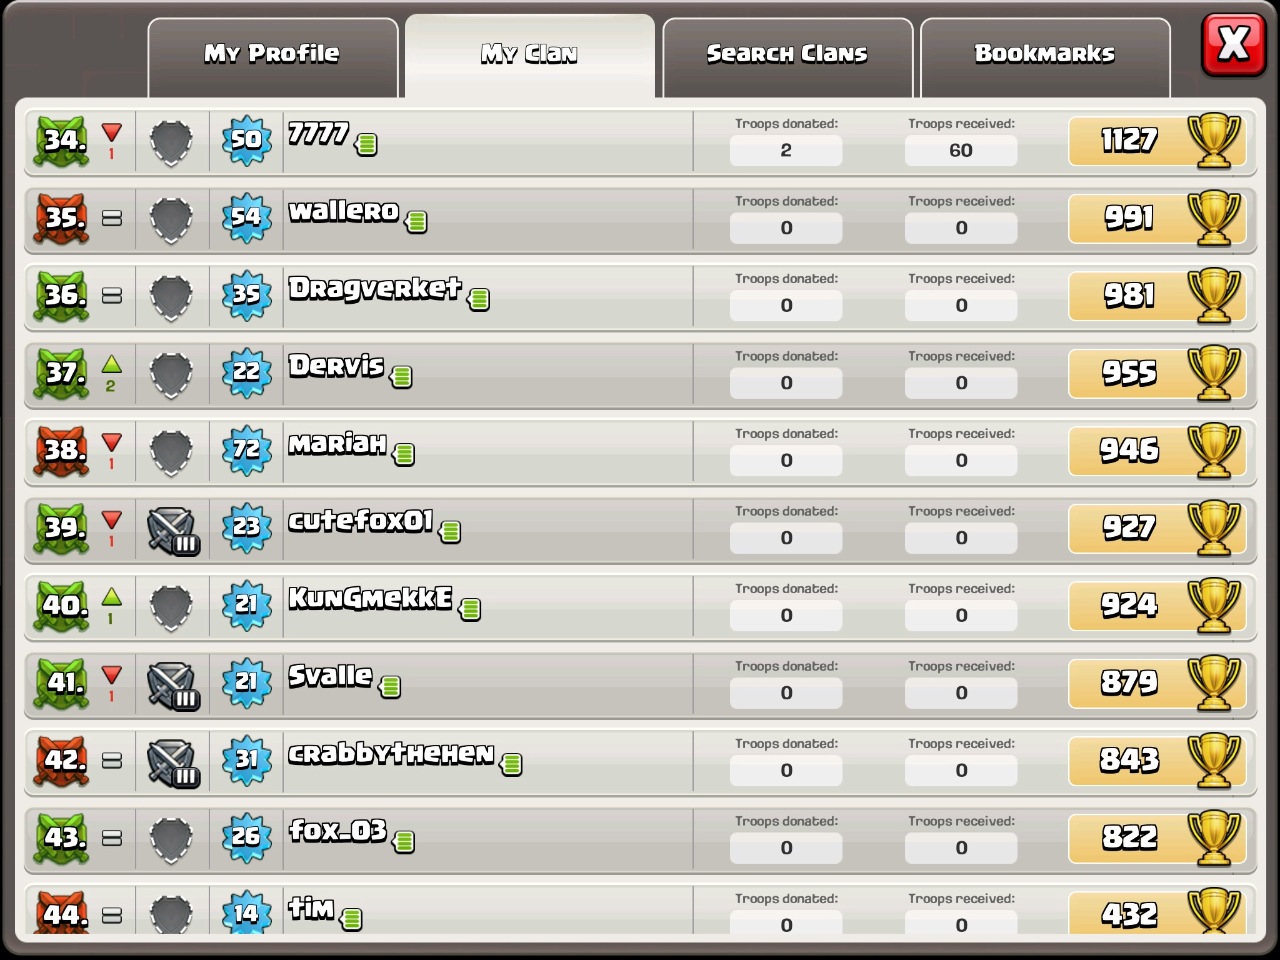Viewport: 1280px width, 960px height.
Task: Click the red rank 38 clan badge
Action: [x=63, y=451]
